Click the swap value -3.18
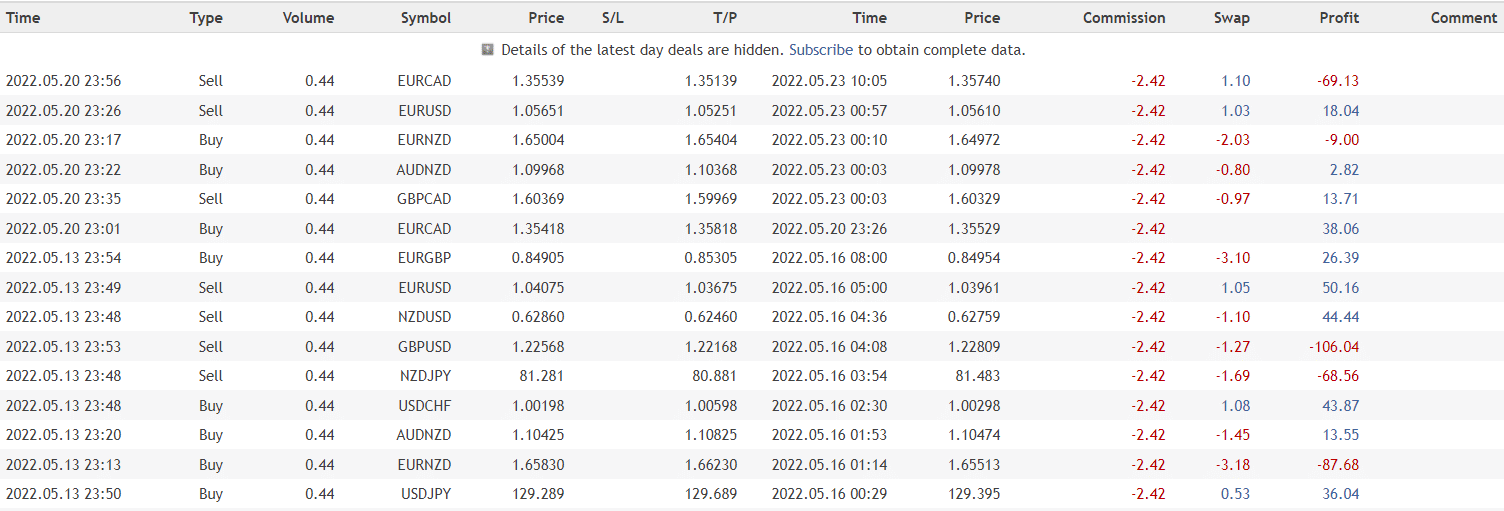1504x511 pixels. coord(1233,465)
